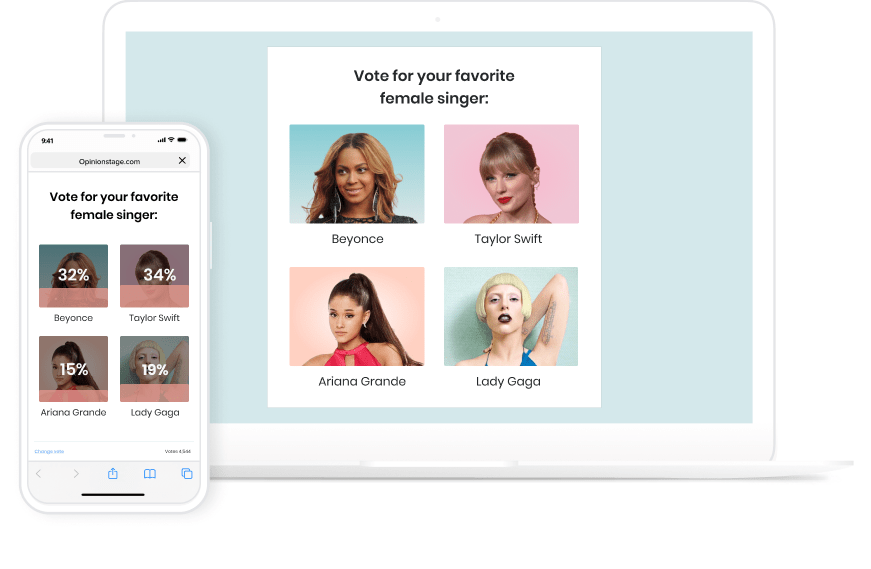This screenshot has width=871, height=569.
Task: Tap the 15% Ariana Grande result on phone
Action: click(x=73, y=368)
